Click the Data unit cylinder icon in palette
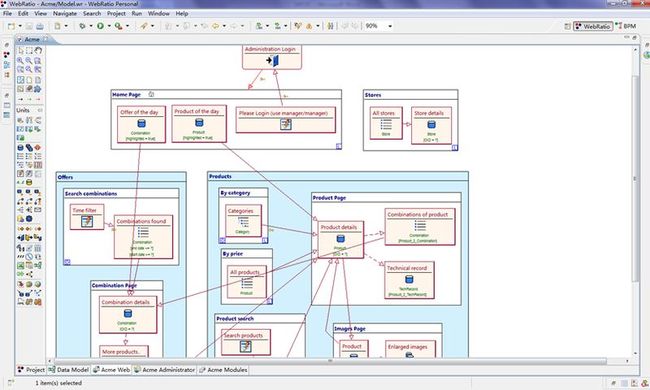Screen dimensions: 650x390 (20, 148)
